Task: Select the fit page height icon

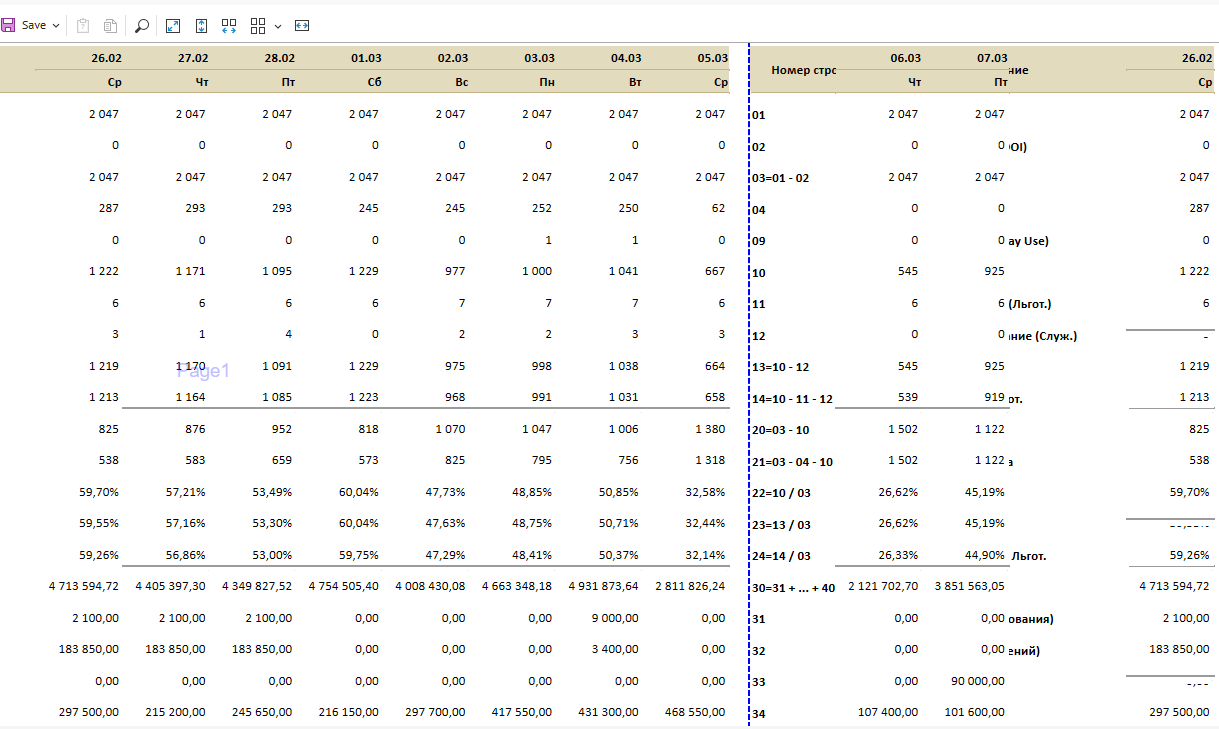Action: coord(201,26)
